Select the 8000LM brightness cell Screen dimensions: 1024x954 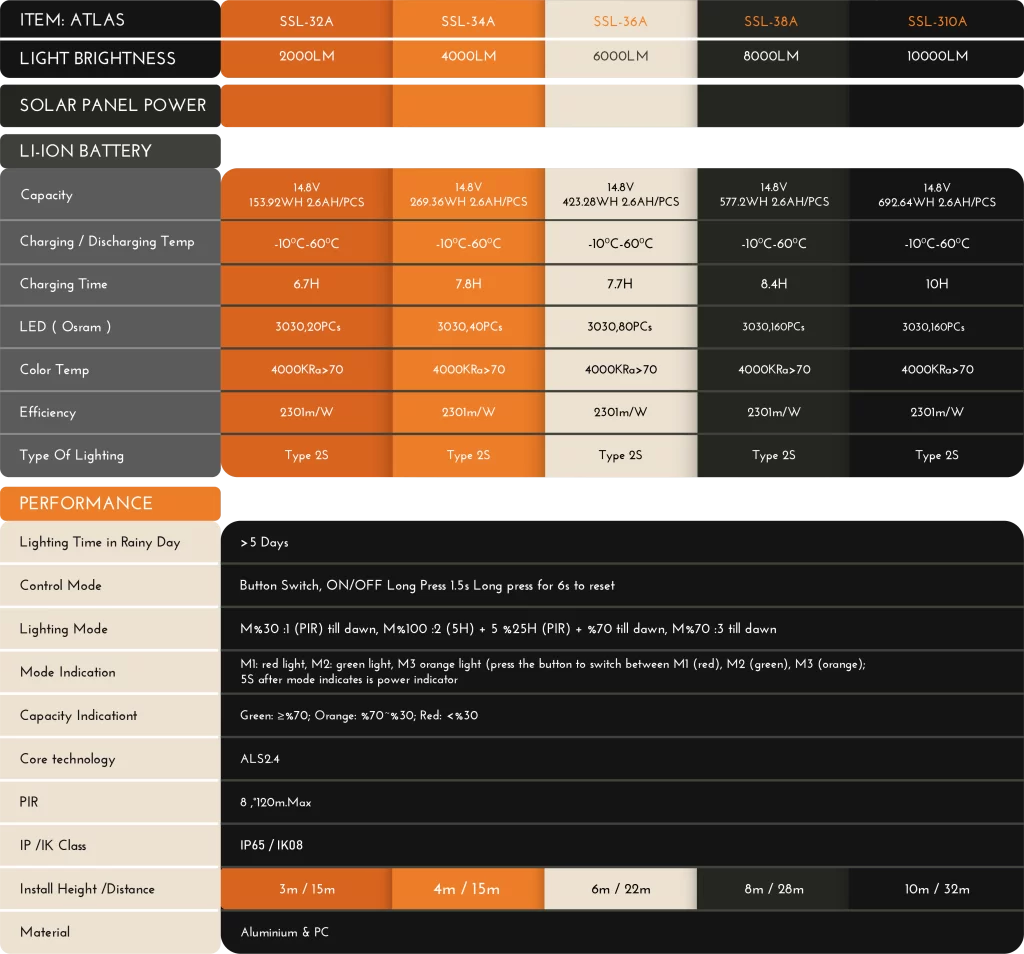[771, 57]
